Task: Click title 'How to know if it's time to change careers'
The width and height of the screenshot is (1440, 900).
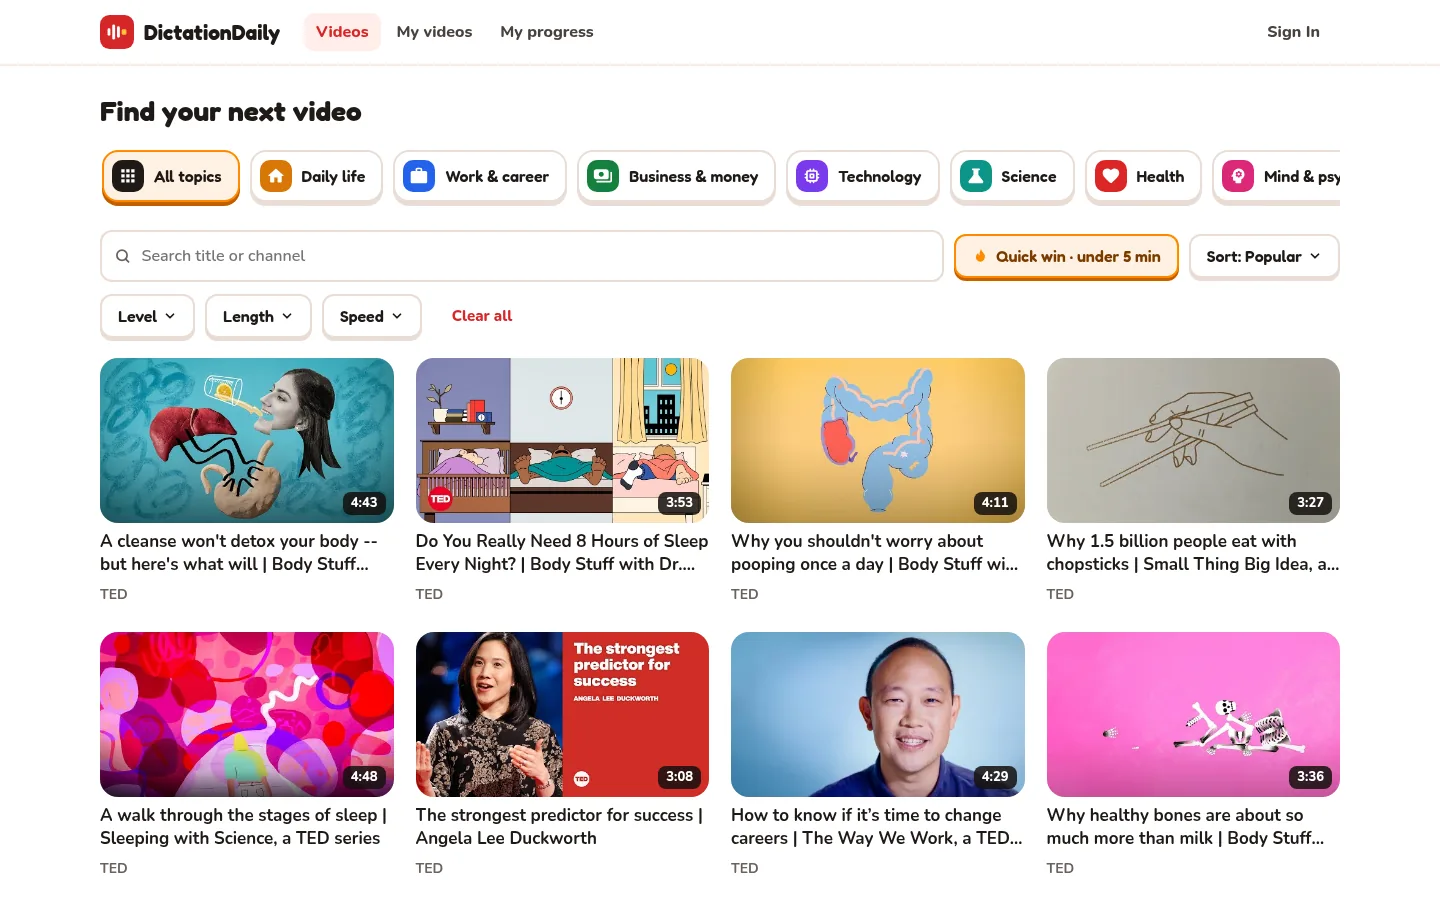Action: click(877, 826)
